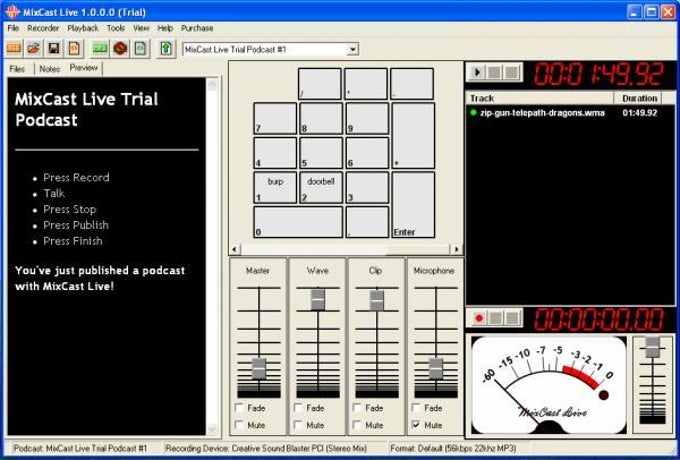
Task: Mute the Wave channel
Action: pos(298,425)
